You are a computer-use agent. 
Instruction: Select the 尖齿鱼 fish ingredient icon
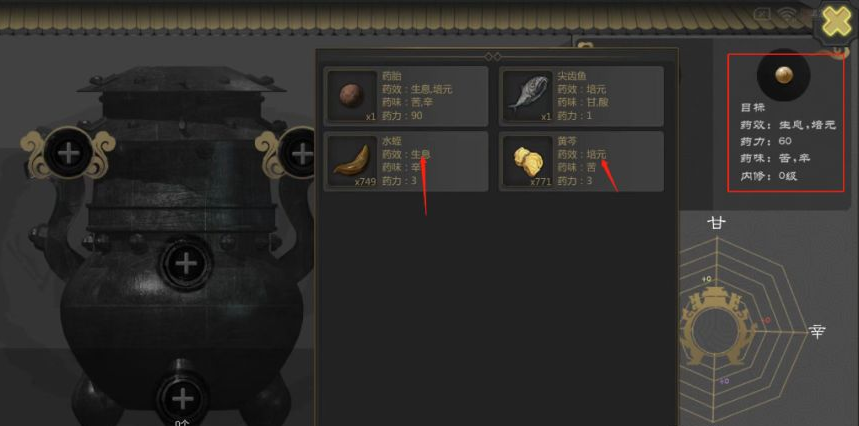coord(527,93)
